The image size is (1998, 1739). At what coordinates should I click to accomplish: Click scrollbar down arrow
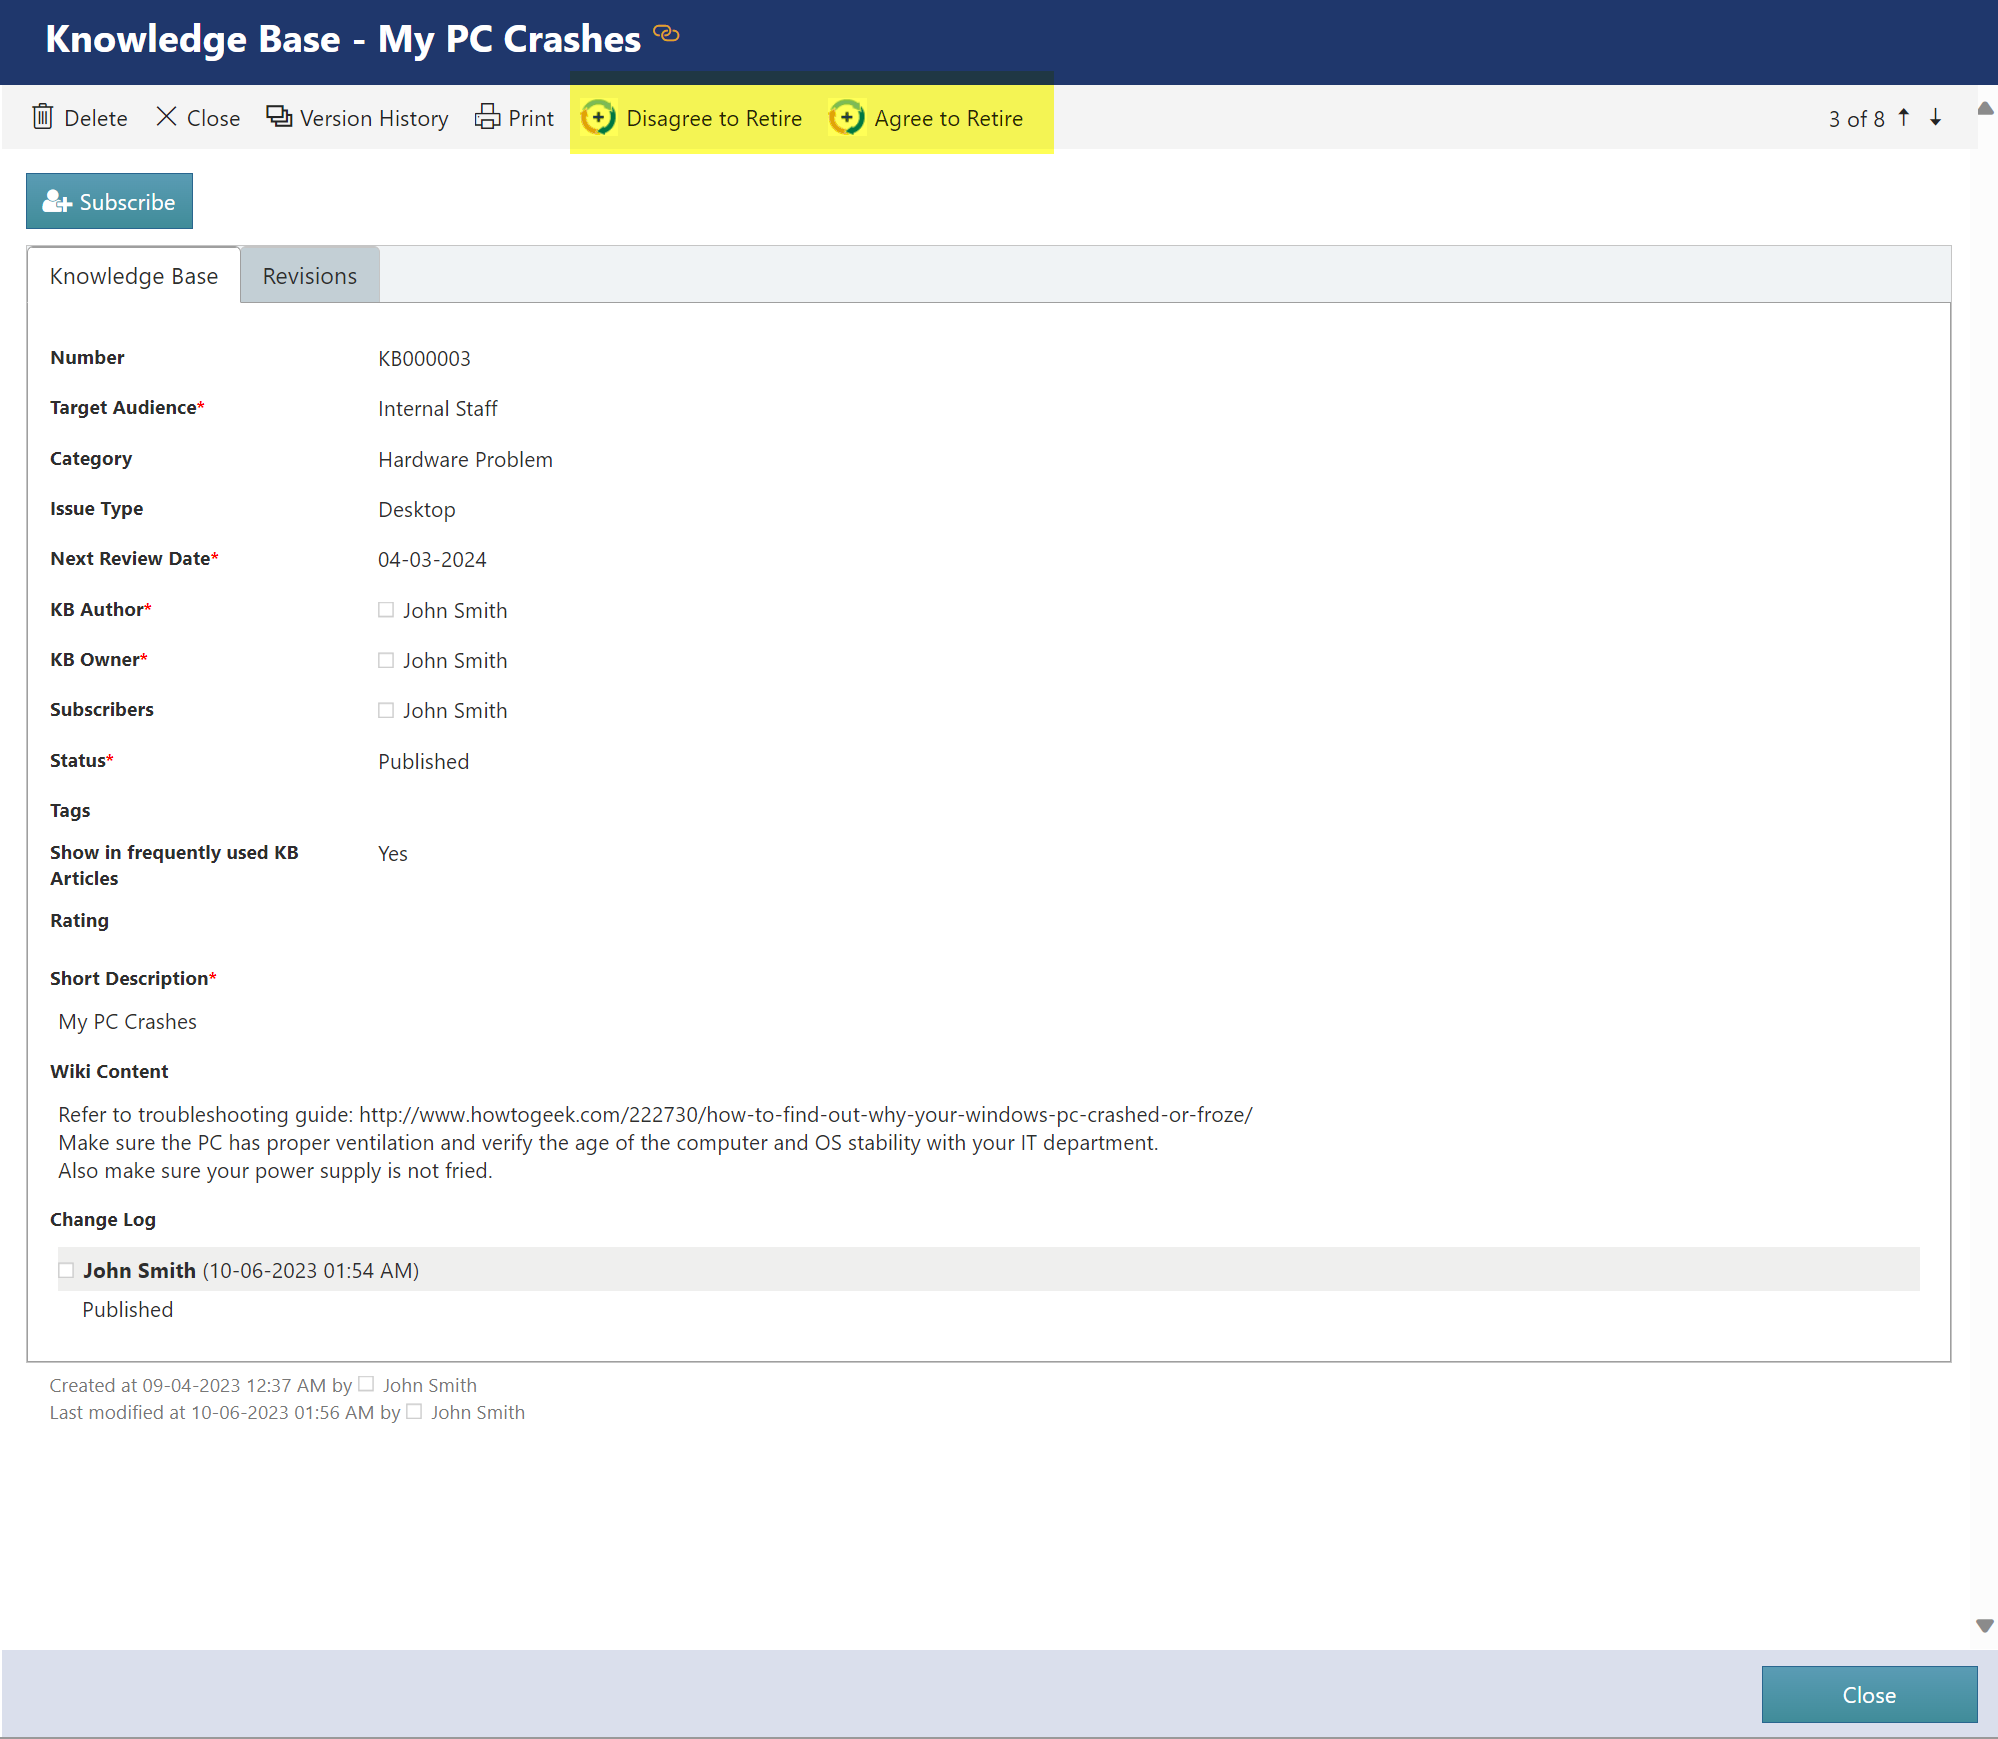click(x=1985, y=1626)
